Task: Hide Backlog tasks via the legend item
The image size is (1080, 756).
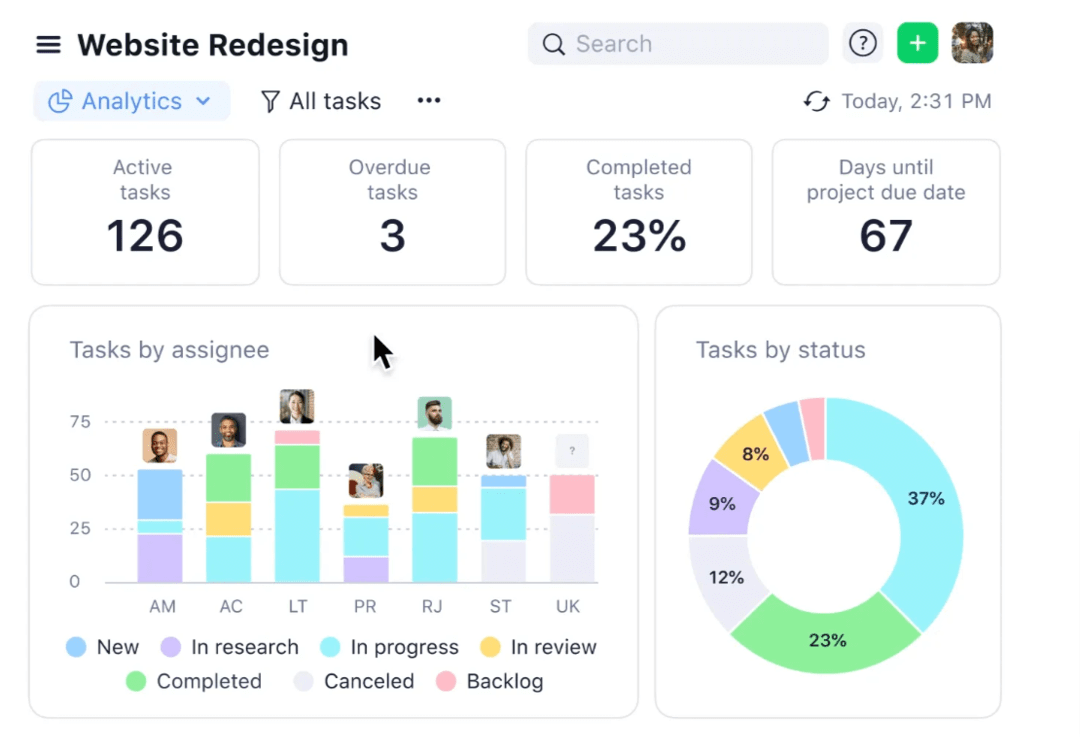Action: point(489,682)
